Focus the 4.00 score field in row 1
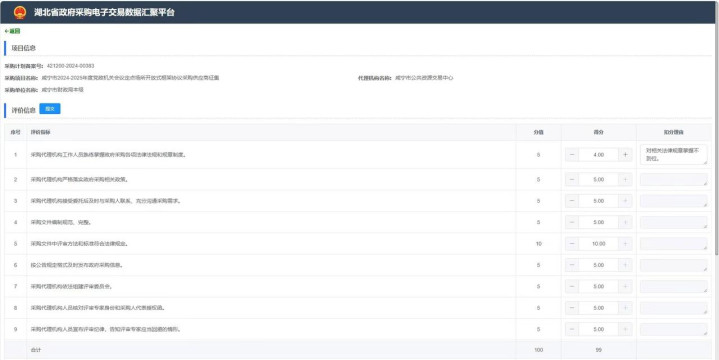719x360 pixels. 598,155
